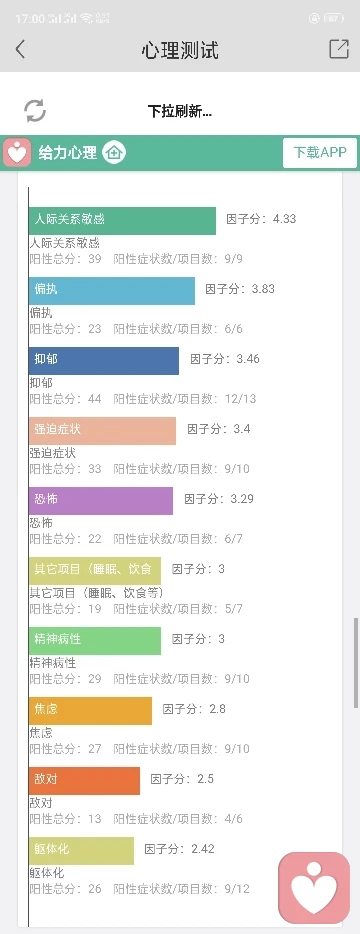Screen dimensions: 360x934
Task: Click the refresh arrows icon
Action: tap(35, 110)
